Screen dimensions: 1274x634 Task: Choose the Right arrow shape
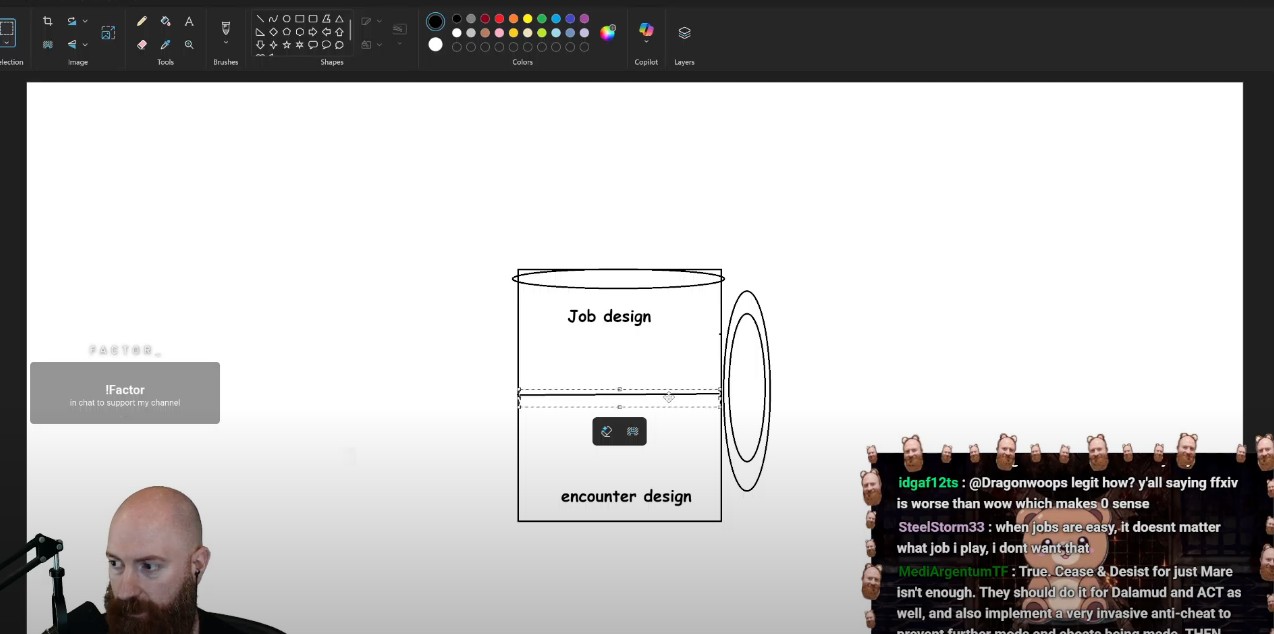[x=312, y=32]
